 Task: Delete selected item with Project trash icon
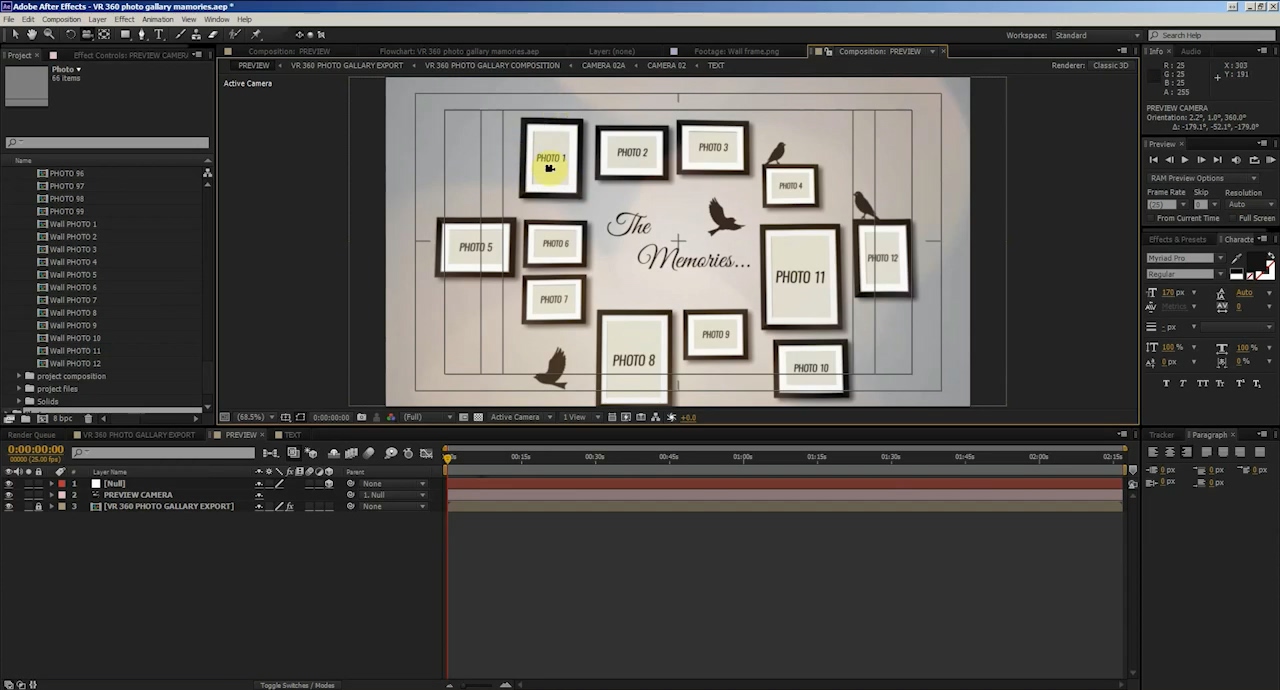tap(88, 418)
